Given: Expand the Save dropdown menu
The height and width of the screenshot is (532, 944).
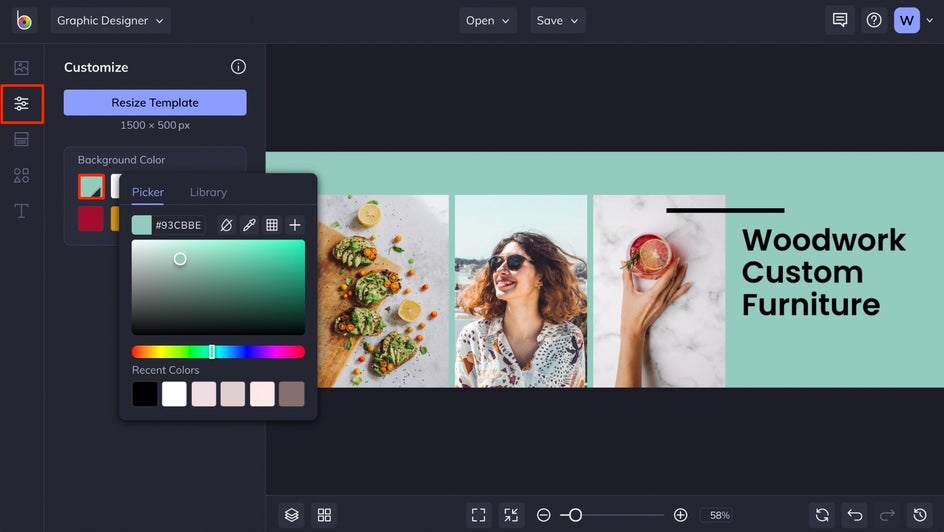Looking at the screenshot, I should tap(557, 21).
